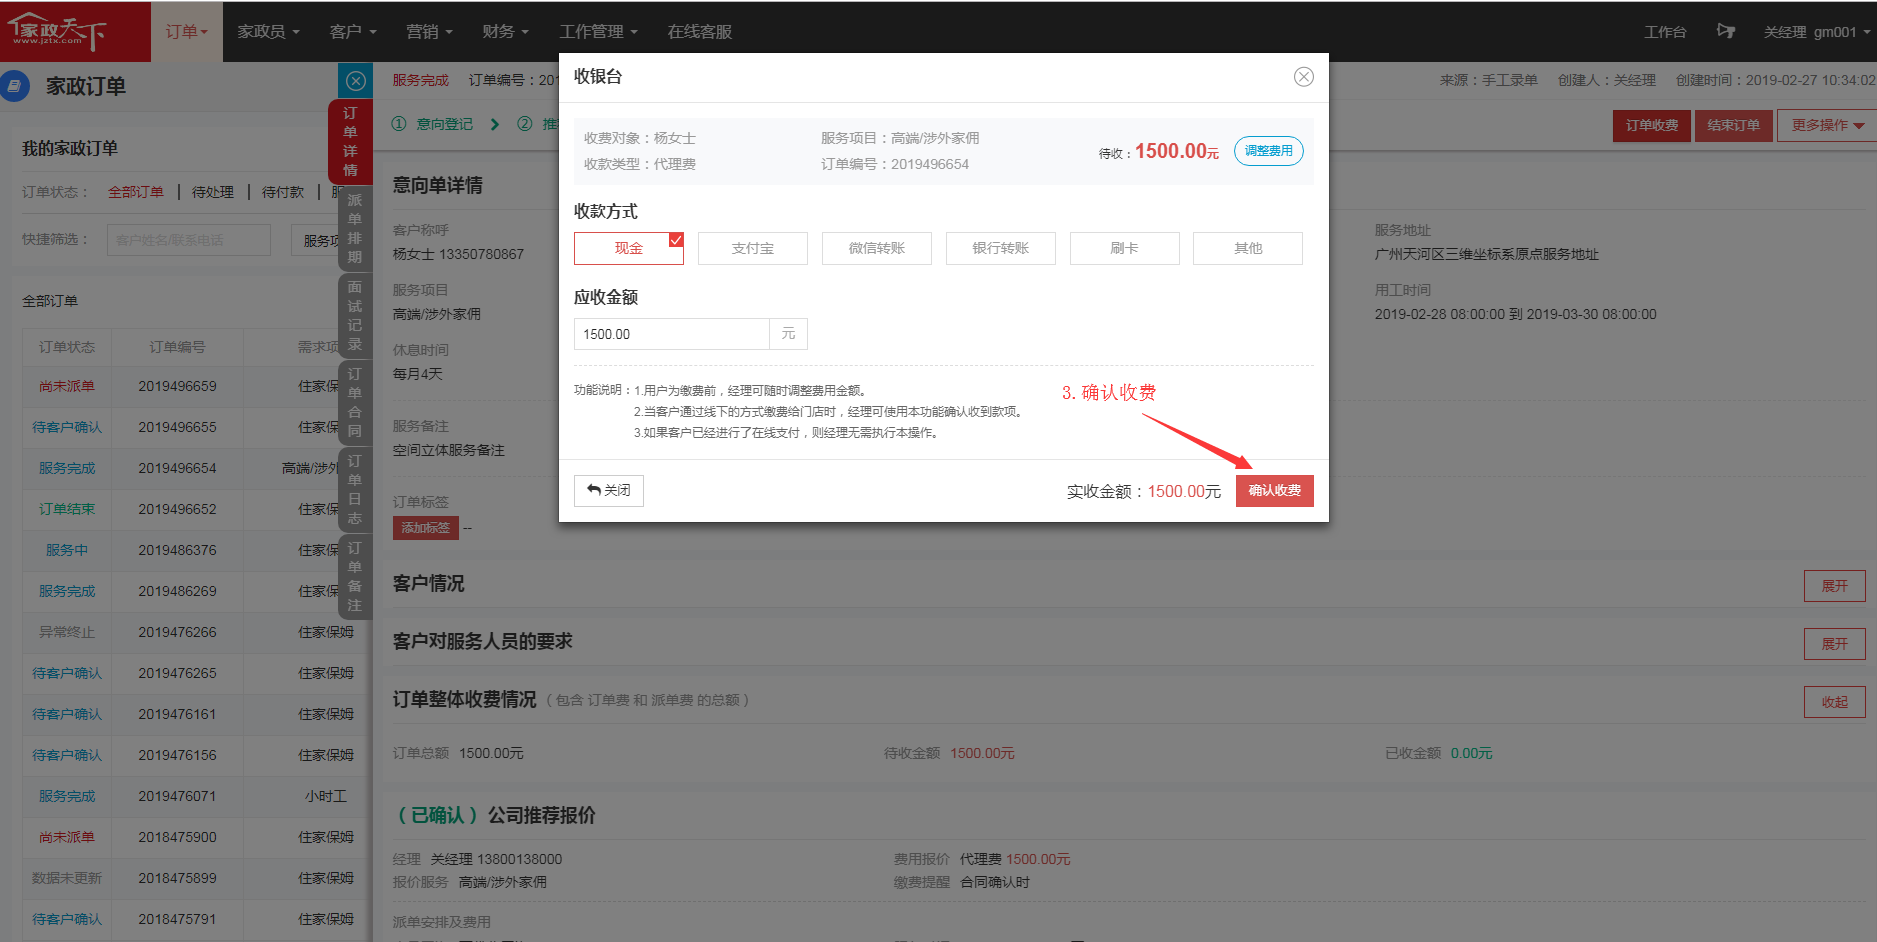The image size is (1877, 942).
Task: Click 订单编号 column header
Action: pyautogui.click(x=177, y=347)
